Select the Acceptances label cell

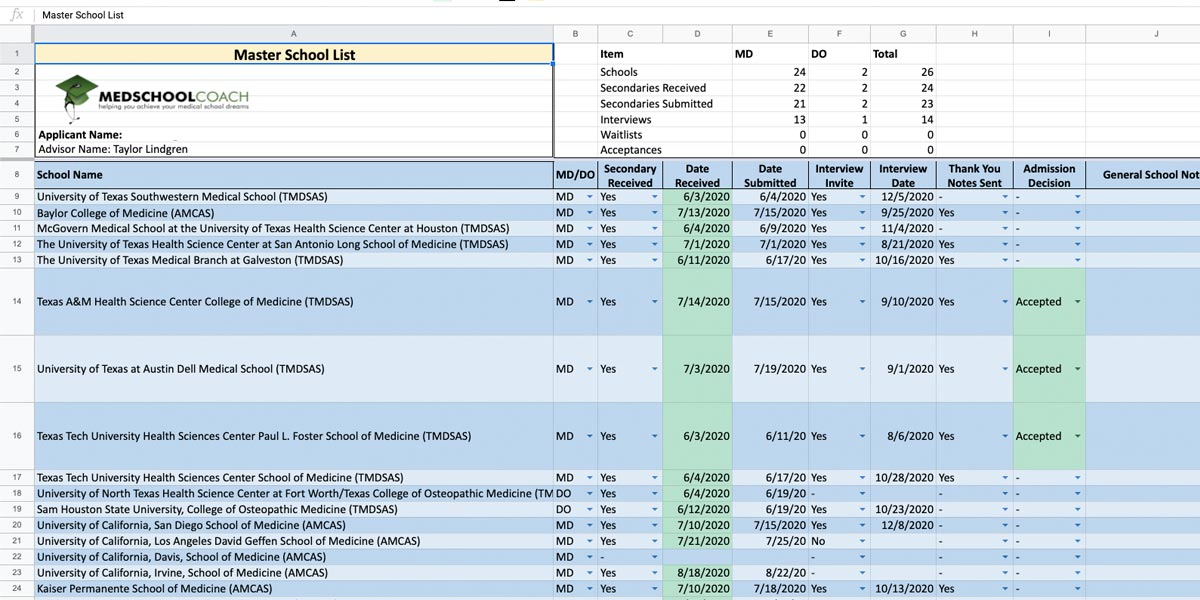665,151
